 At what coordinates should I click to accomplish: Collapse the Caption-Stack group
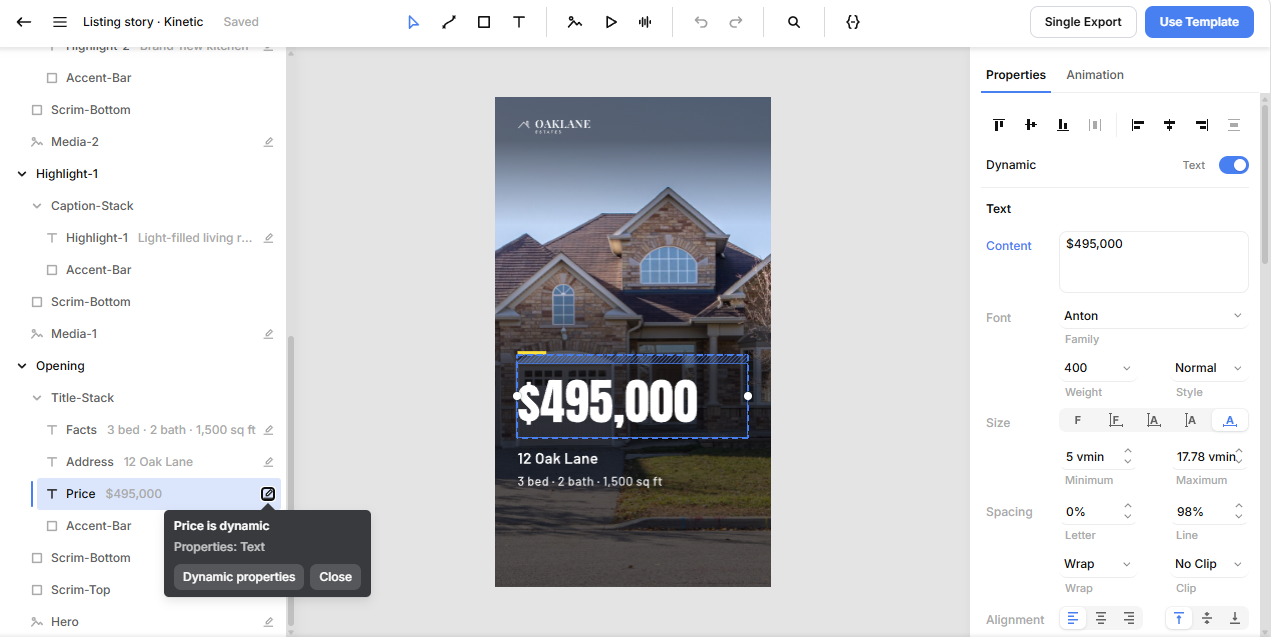tap(37, 206)
